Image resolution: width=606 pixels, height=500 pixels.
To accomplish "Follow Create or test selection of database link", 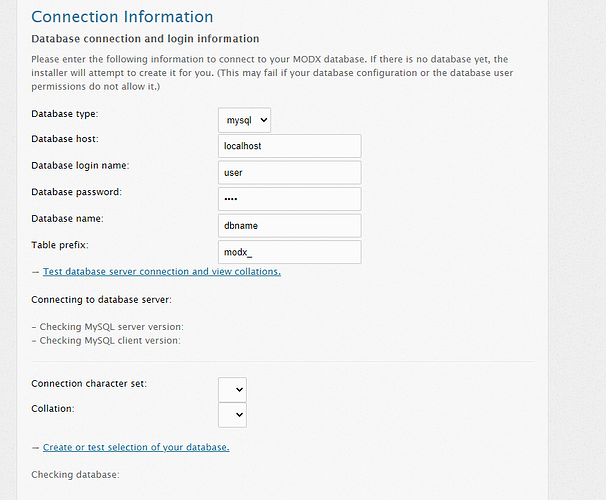I will [136, 447].
